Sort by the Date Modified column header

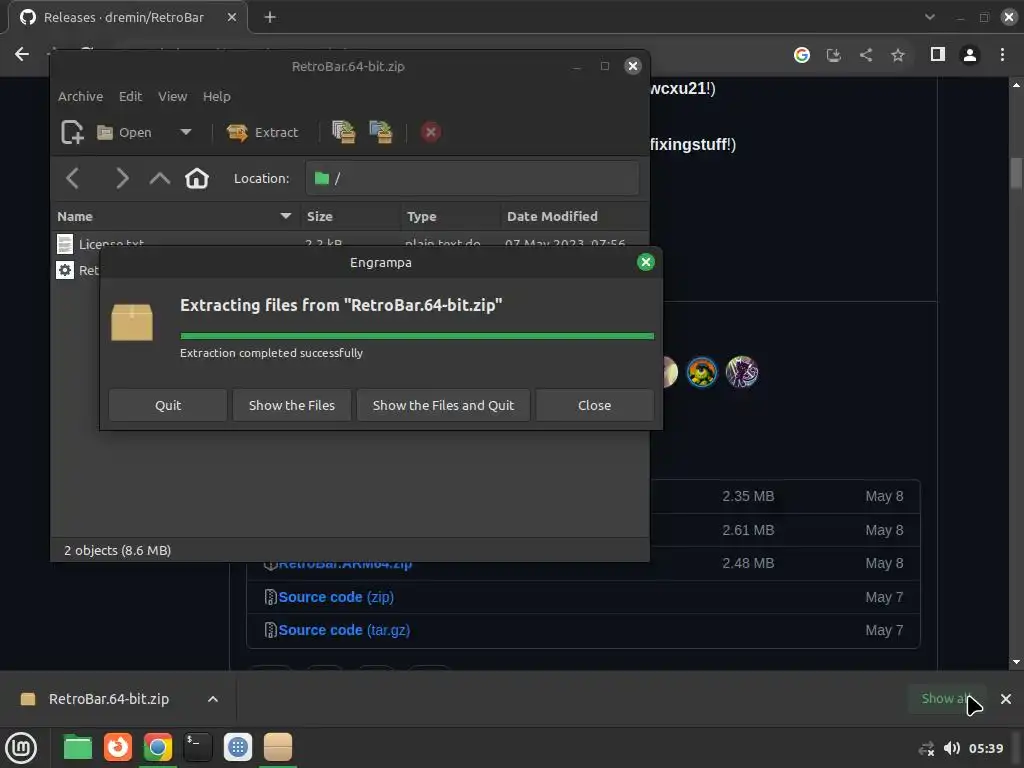(x=575, y=216)
